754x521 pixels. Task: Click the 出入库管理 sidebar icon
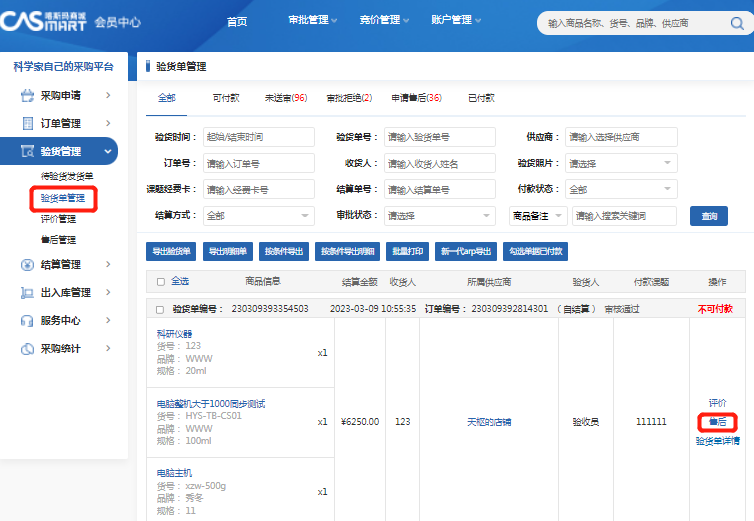tap(28, 293)
